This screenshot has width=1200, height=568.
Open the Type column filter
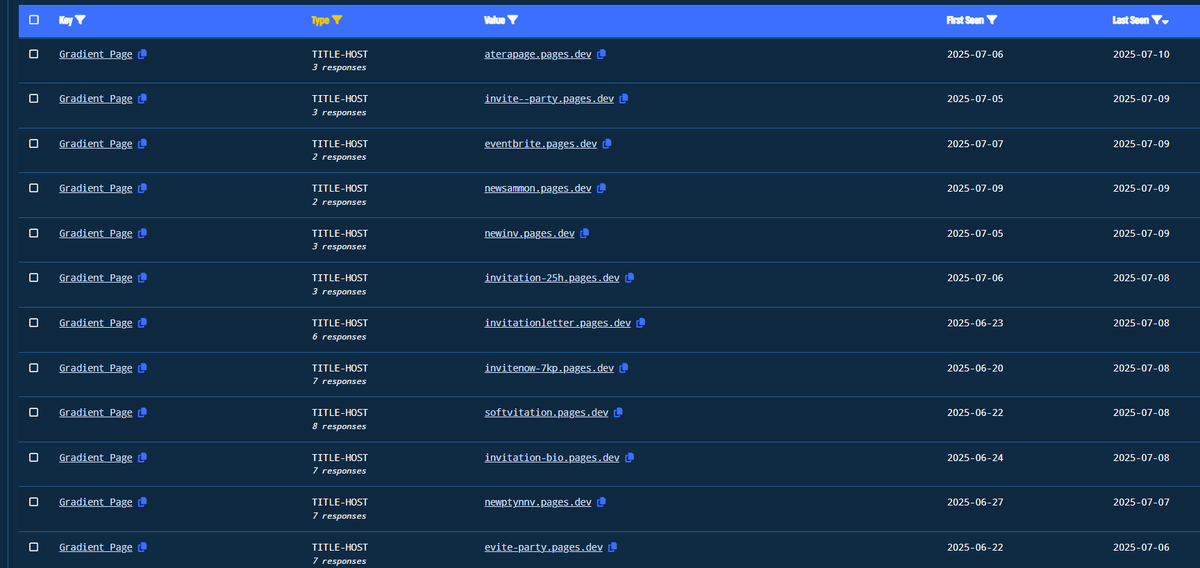point(337,20)
